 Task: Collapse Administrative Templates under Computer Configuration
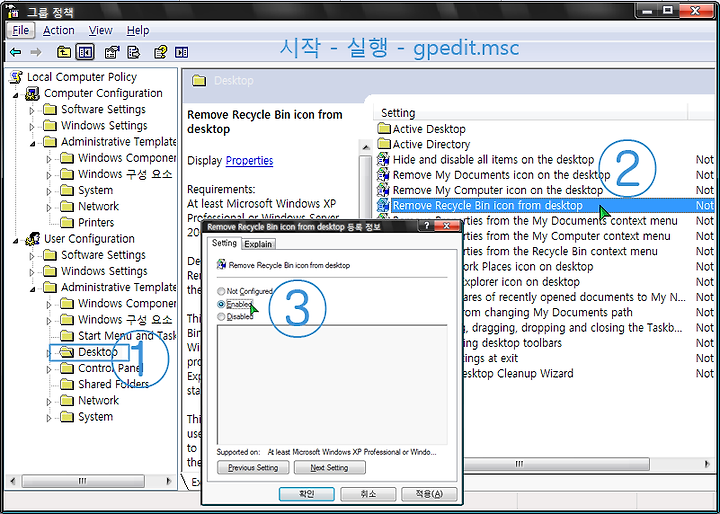pos(33,143)
